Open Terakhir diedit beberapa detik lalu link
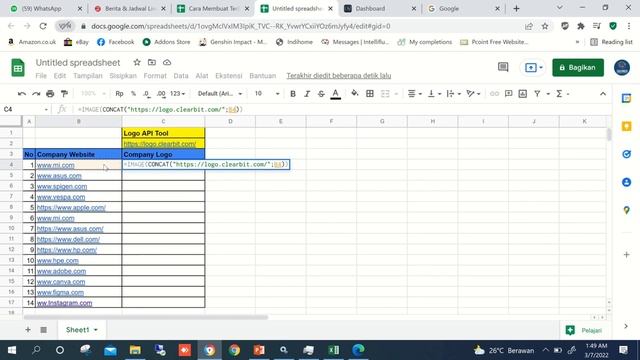 338,76
